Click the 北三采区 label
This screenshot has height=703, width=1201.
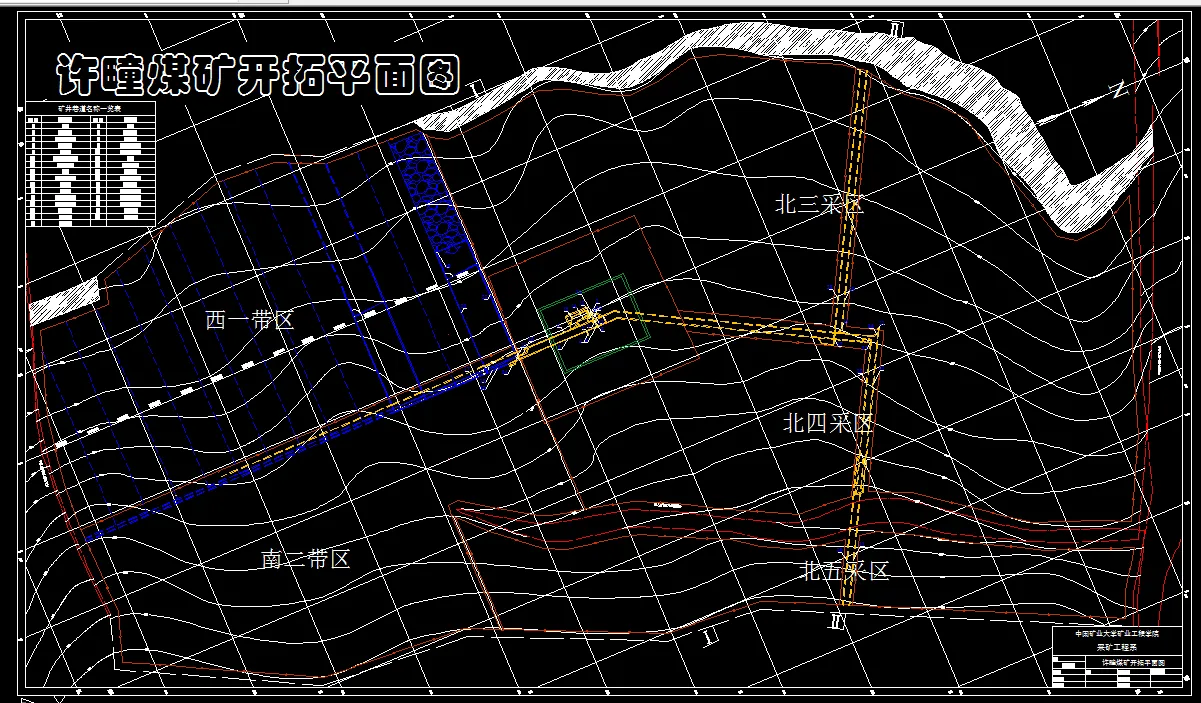pyautogui.click(x=819, y=205)
